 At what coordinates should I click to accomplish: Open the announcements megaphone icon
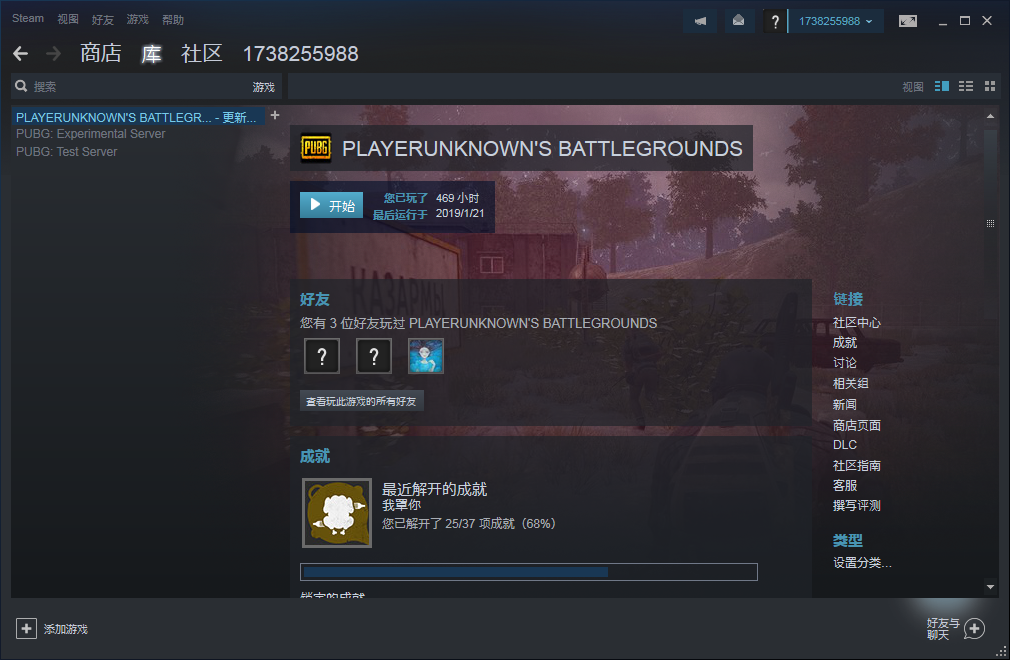pos(700,21)
